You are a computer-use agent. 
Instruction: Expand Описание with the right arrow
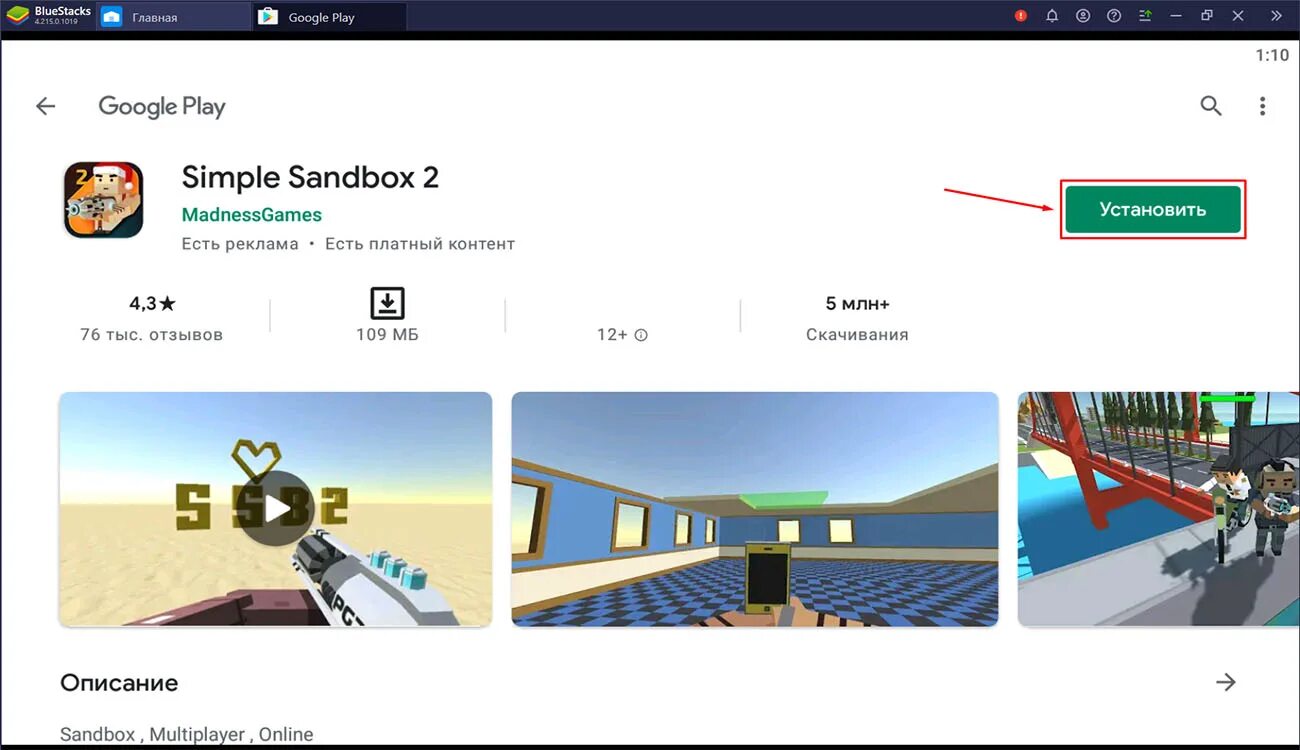tap(1226, 682)
